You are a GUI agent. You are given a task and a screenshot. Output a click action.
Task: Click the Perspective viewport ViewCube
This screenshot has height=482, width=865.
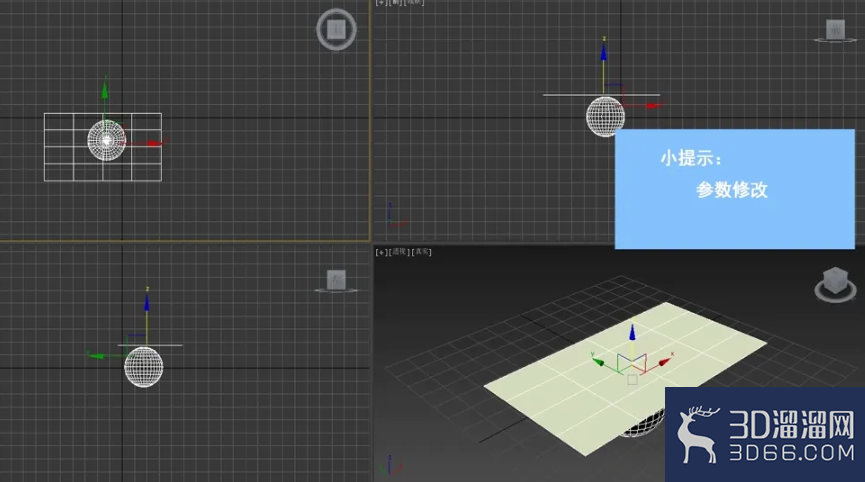point(835,280)
